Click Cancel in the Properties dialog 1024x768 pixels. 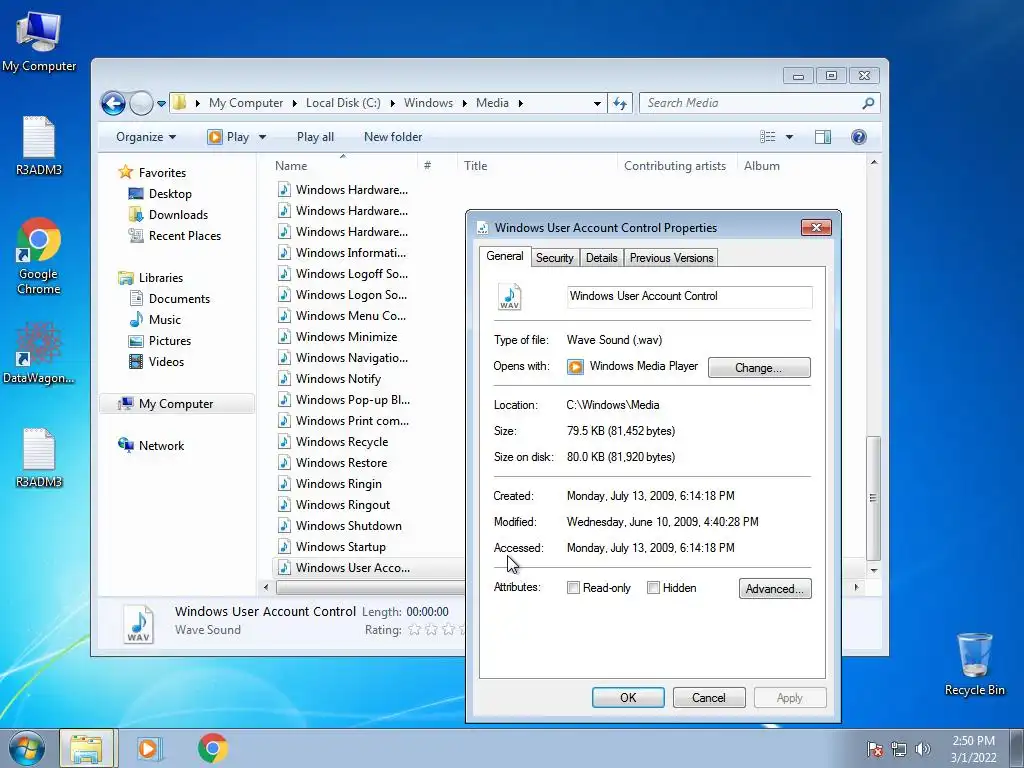coord(709,697)
